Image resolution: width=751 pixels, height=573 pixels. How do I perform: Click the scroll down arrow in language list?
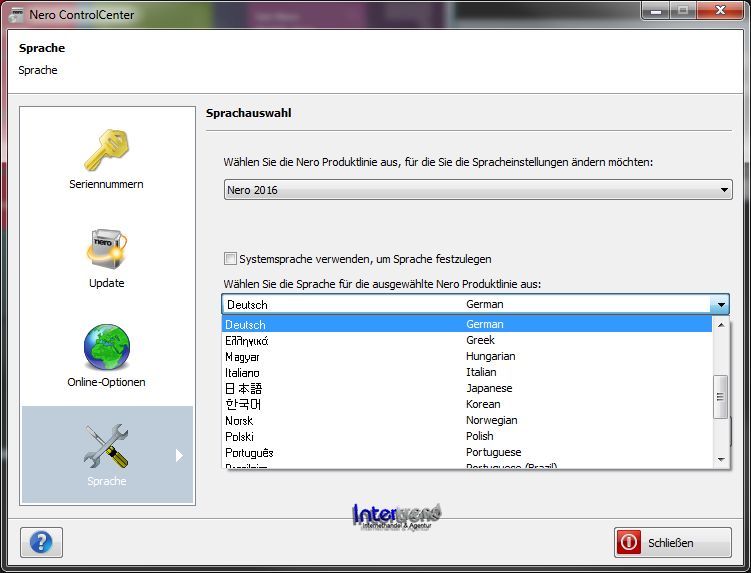click(x=720, y=459)
